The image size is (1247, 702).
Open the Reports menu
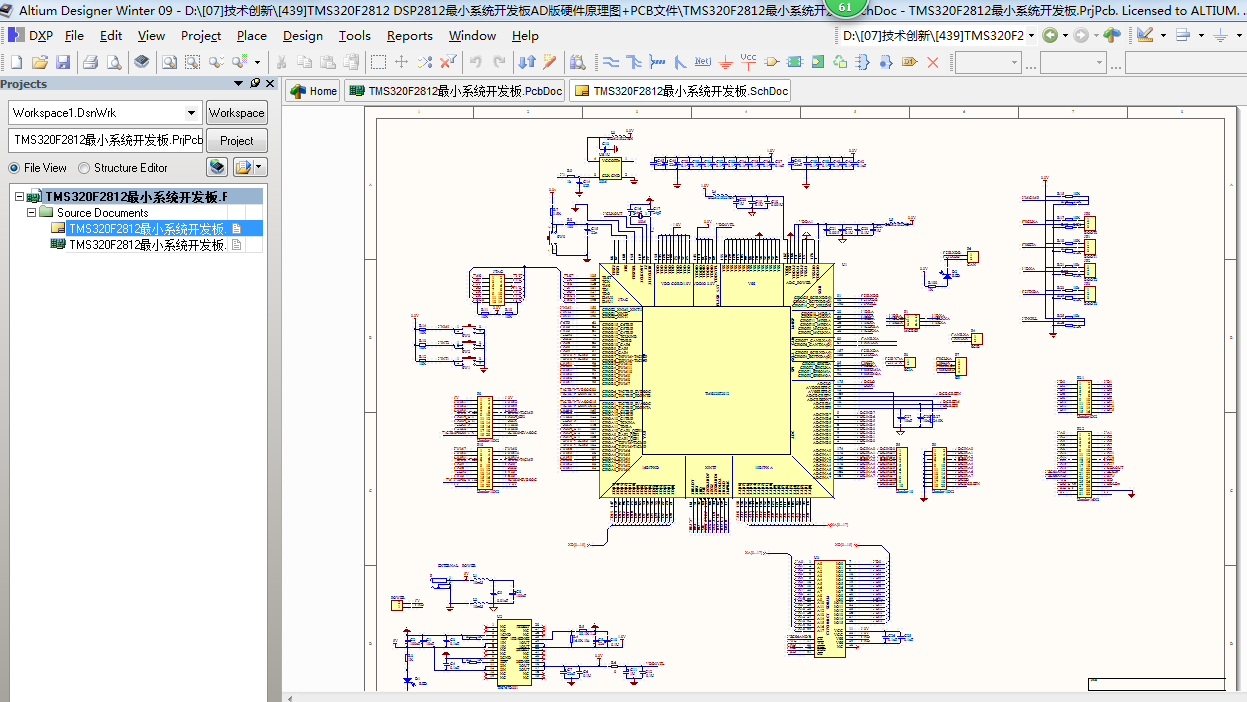point(410,35)
